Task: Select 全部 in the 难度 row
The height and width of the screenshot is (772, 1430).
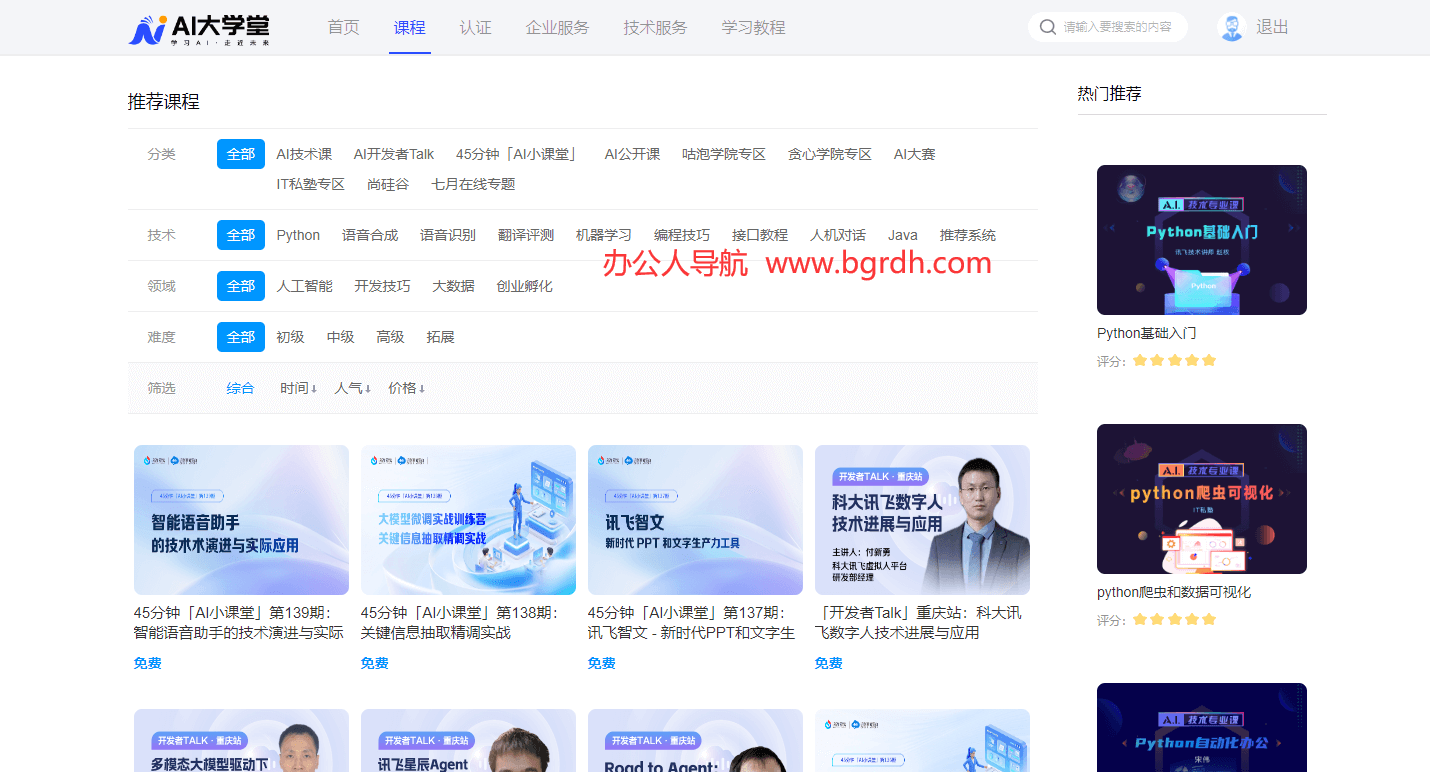Action: (241, 337)
